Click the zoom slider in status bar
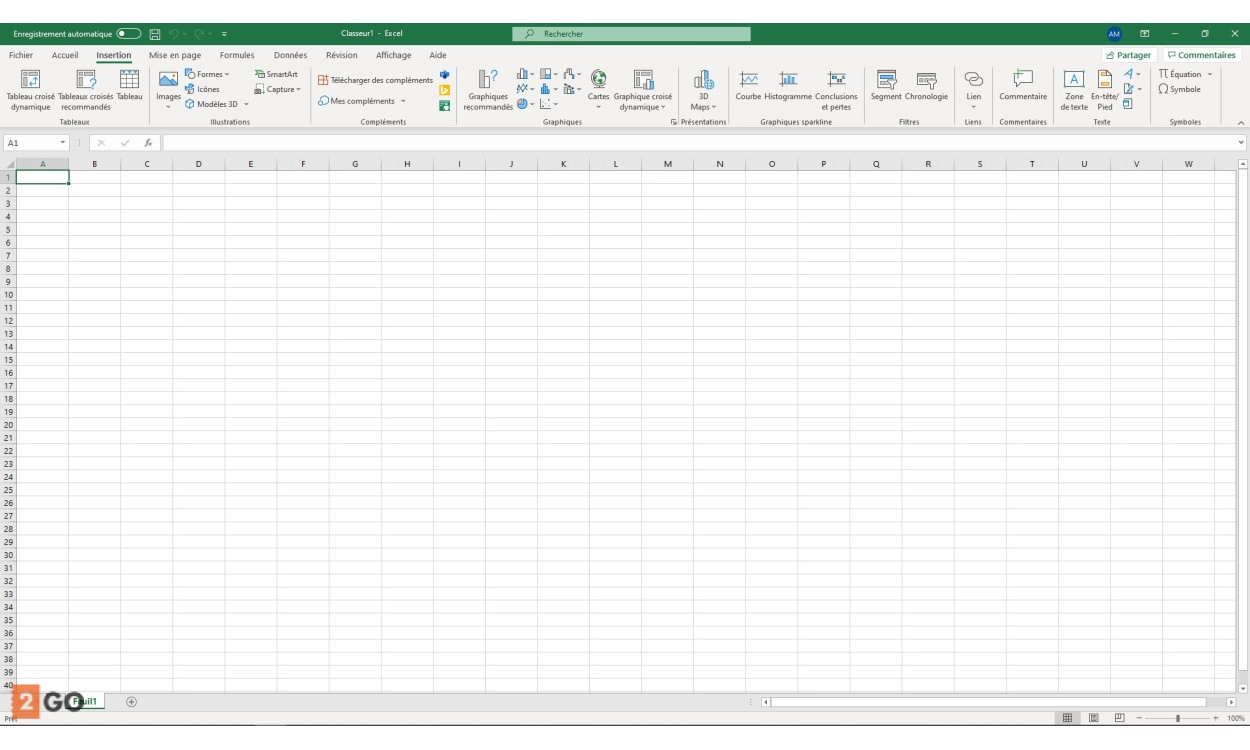Screen dimensions: 1250x750 tap(1178, 718)
